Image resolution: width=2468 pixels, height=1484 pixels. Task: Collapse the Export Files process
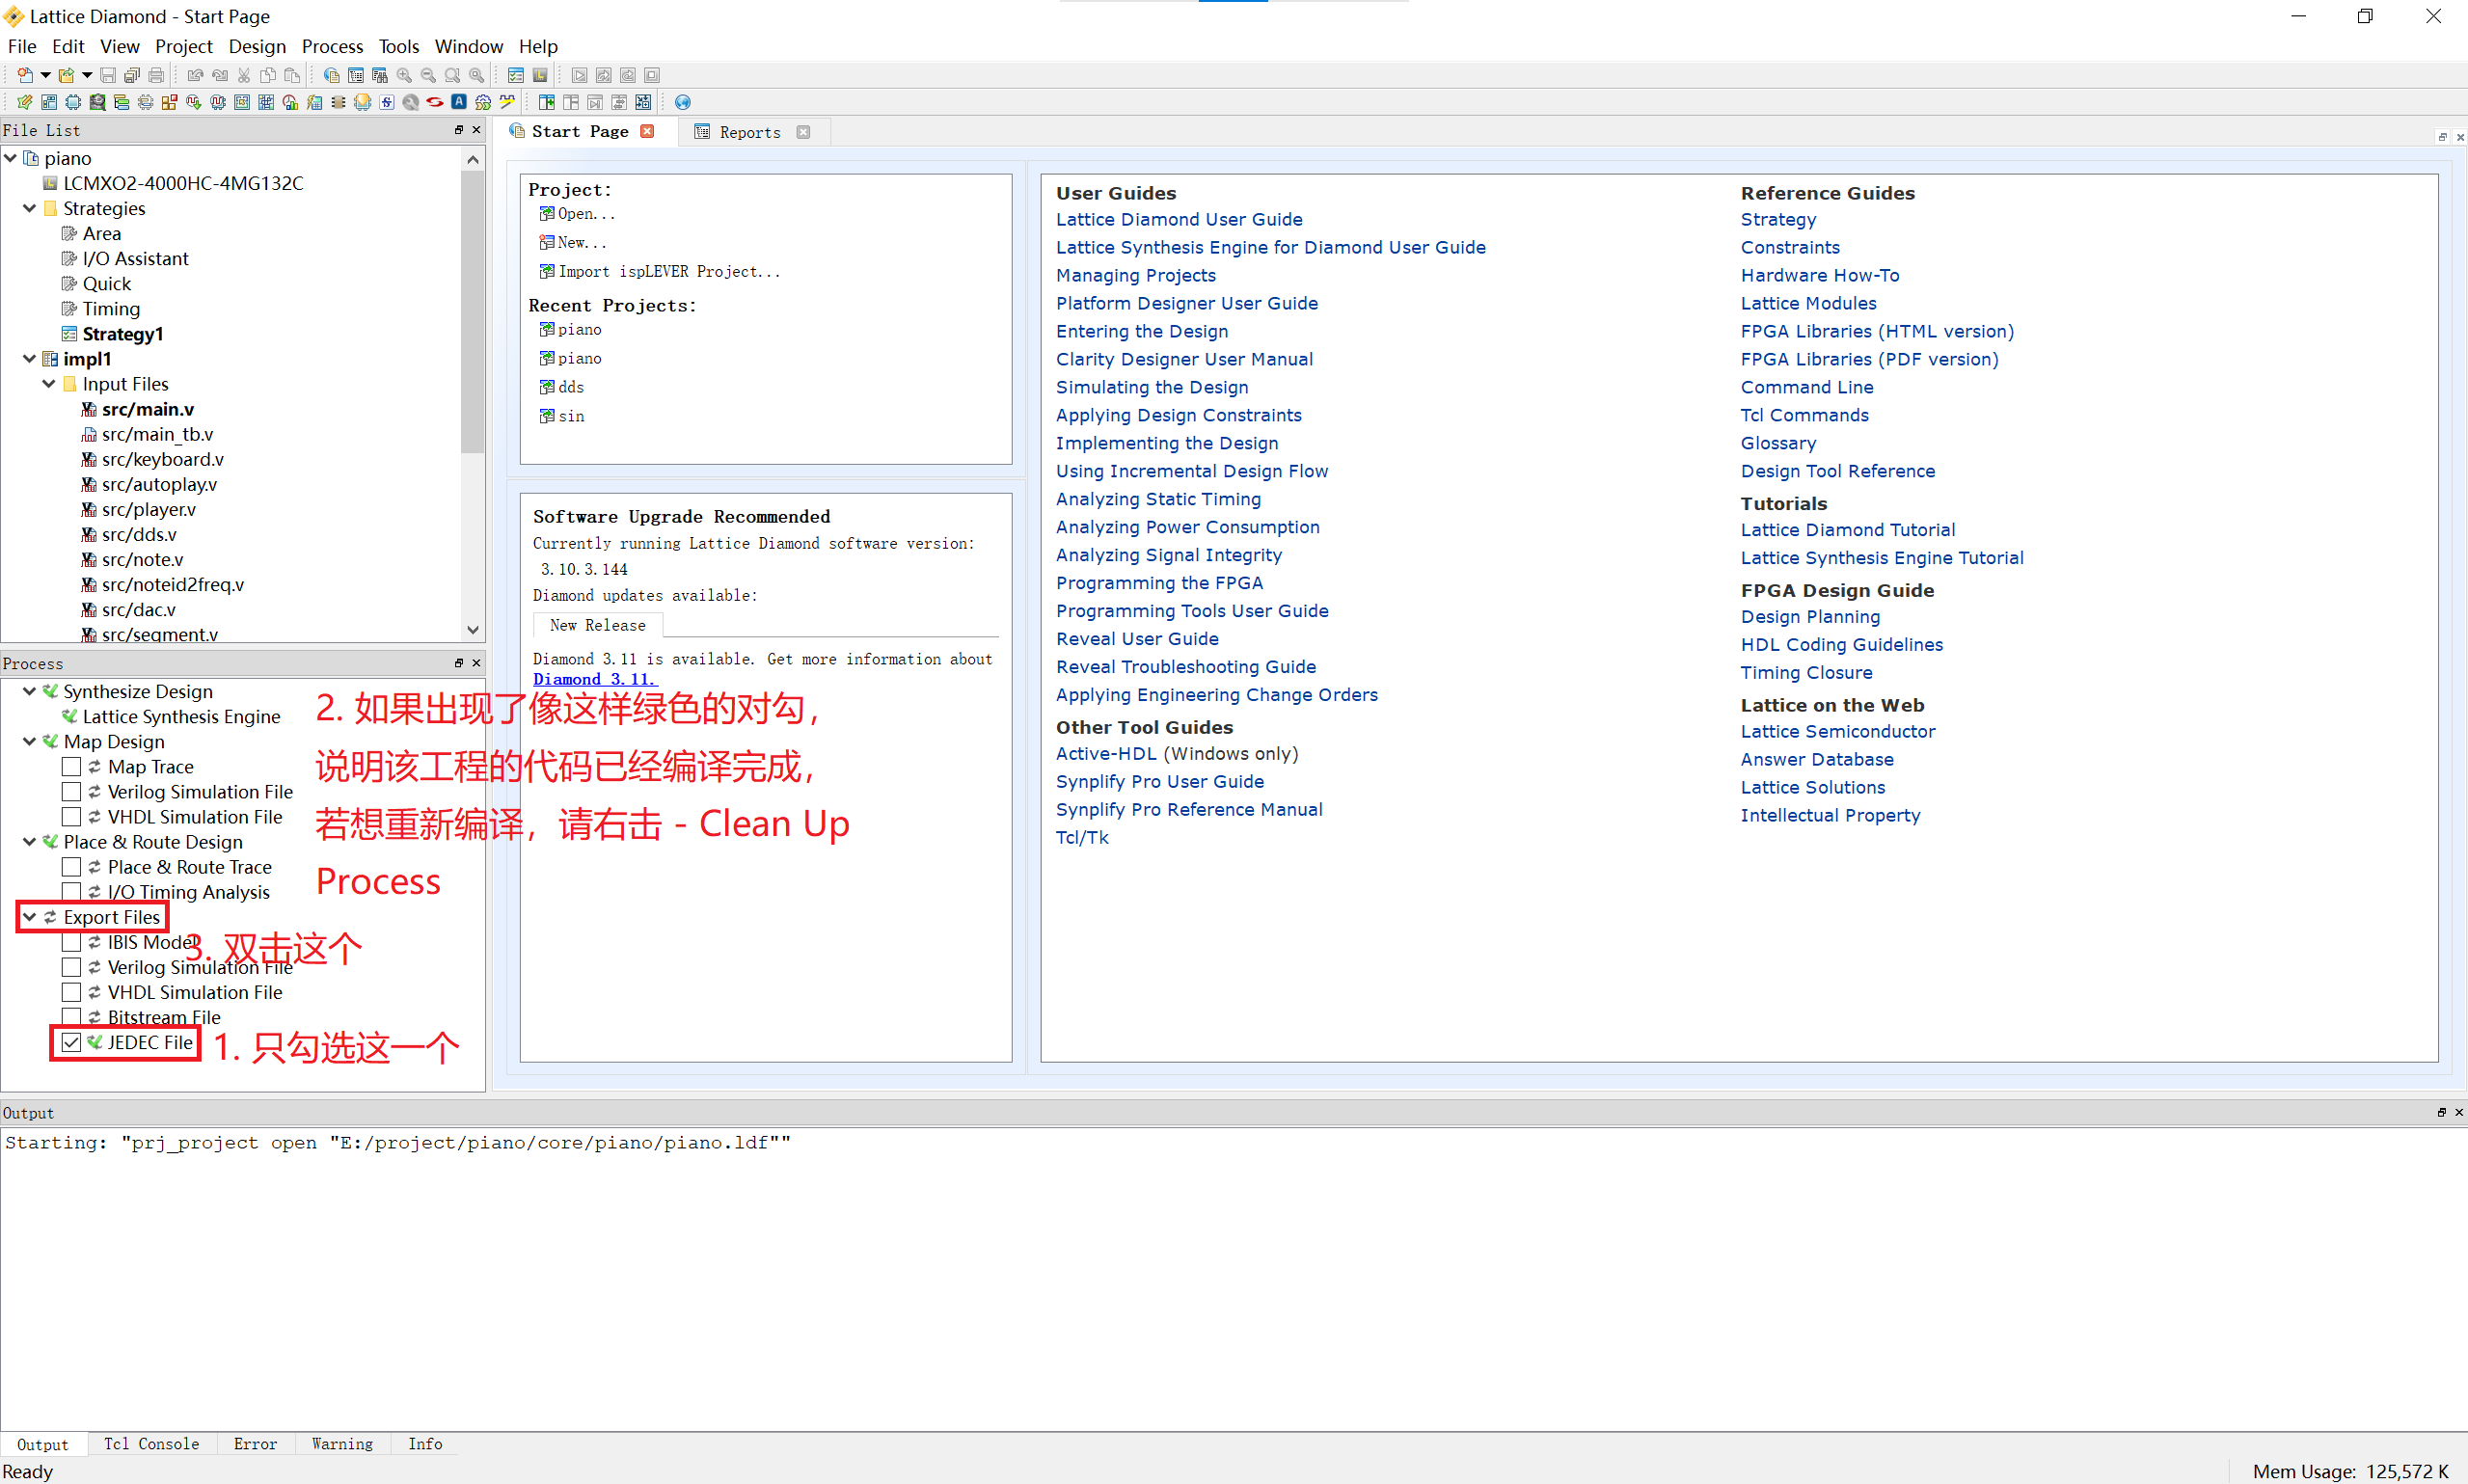point(30,917)
